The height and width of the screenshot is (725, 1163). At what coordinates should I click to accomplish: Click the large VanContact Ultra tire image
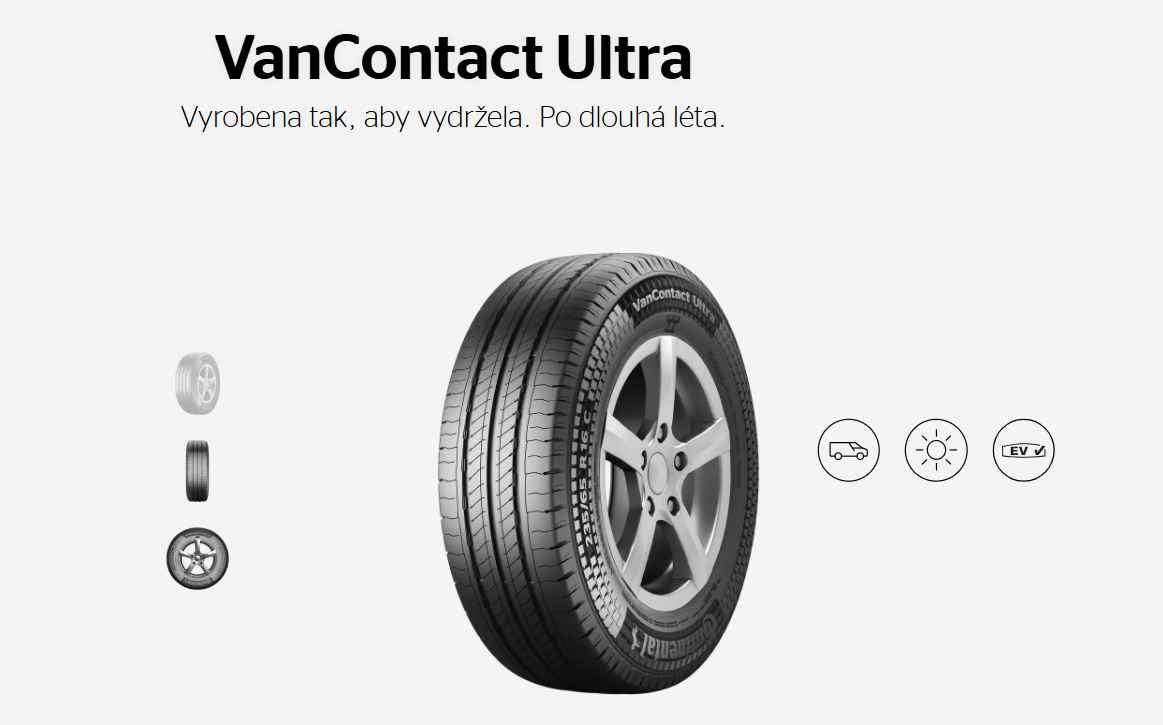[x=598, y=473]
